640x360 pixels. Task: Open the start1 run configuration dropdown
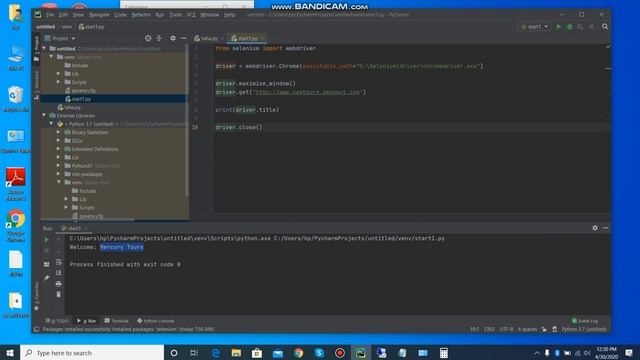pyautogui.click(x=534, y=27)
